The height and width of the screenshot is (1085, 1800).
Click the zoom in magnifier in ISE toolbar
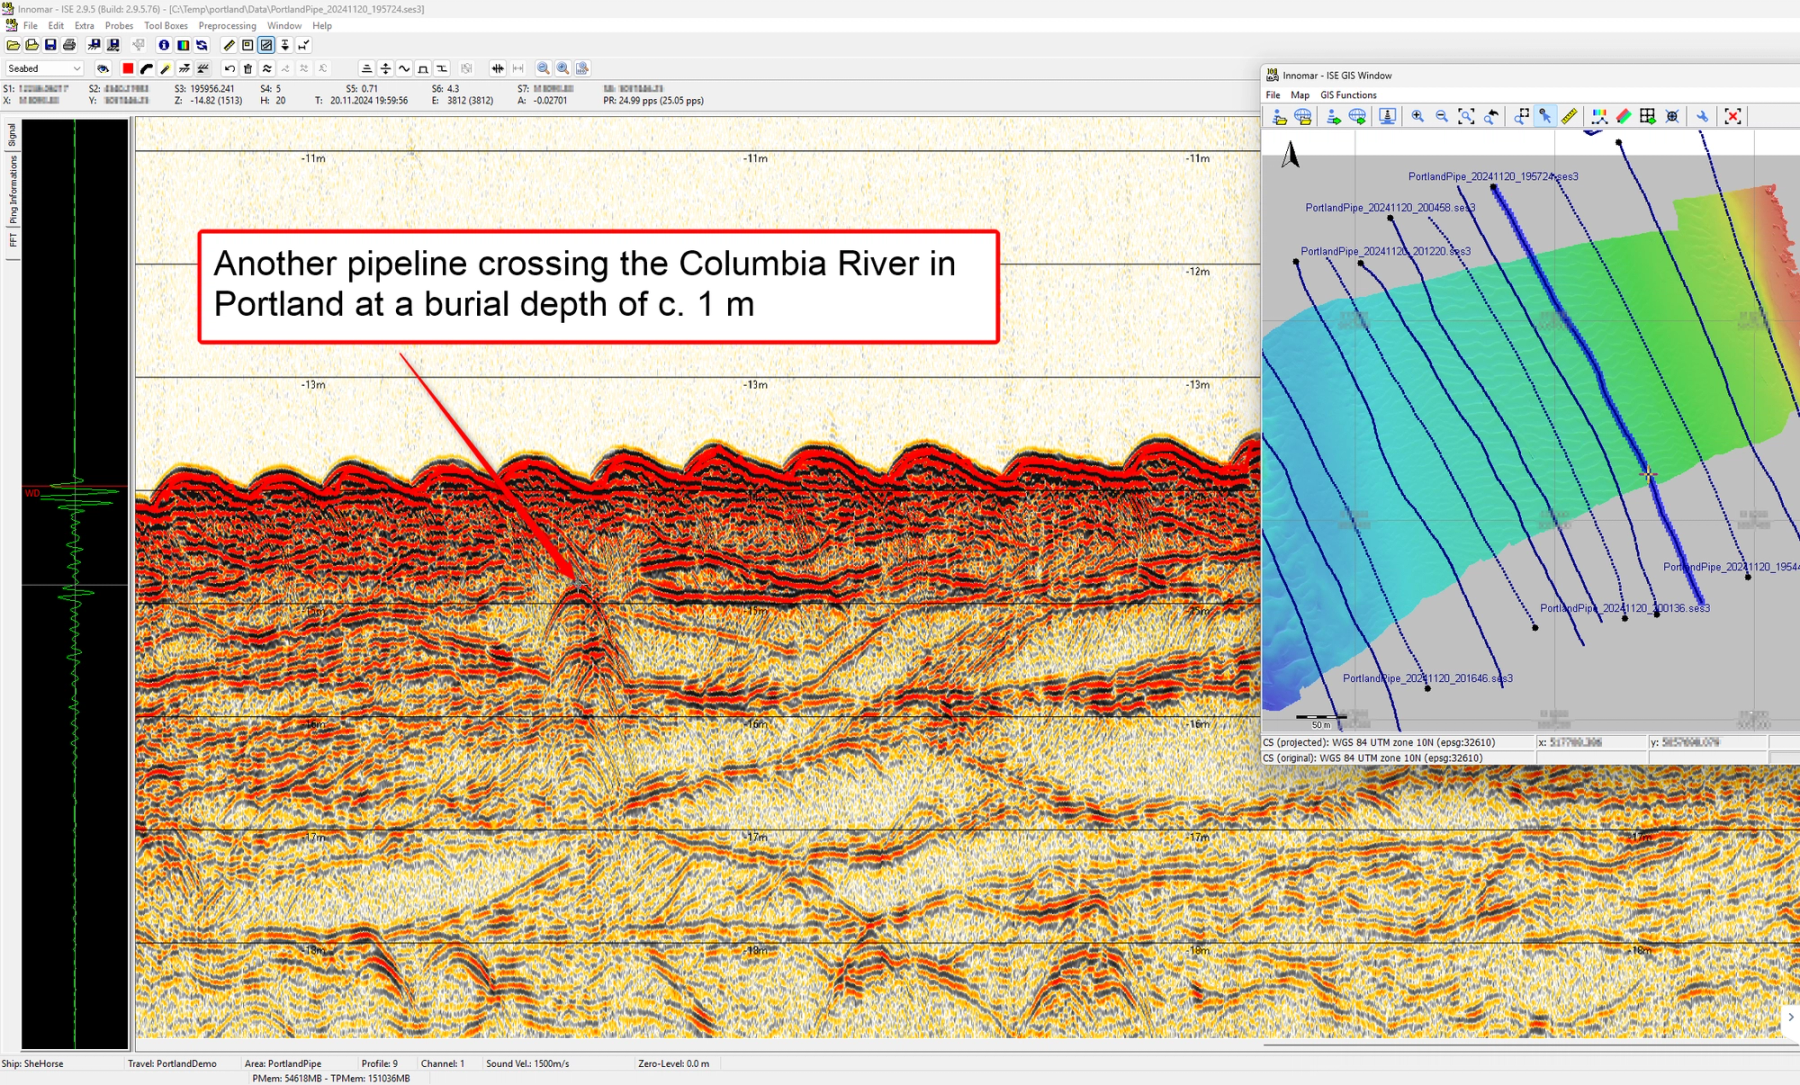tap(563, 68)
